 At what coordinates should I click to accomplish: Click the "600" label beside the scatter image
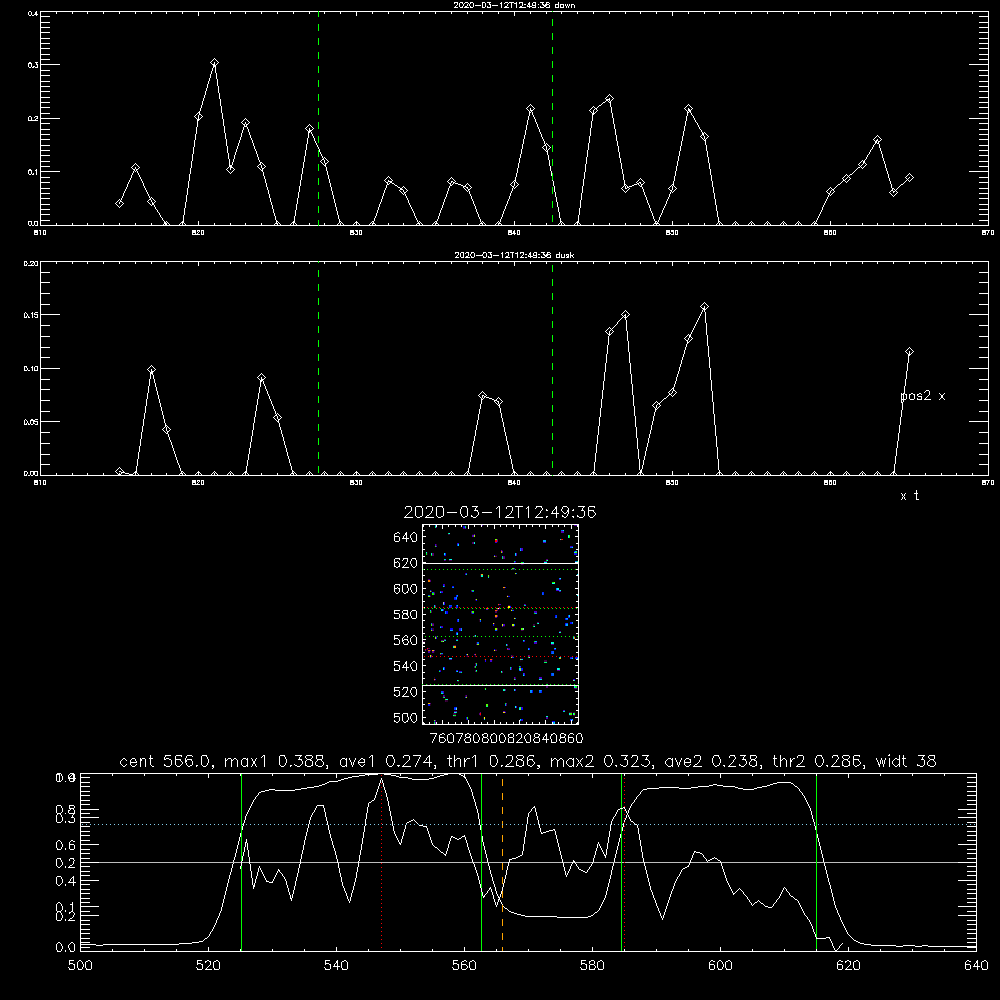pos(406,589)
